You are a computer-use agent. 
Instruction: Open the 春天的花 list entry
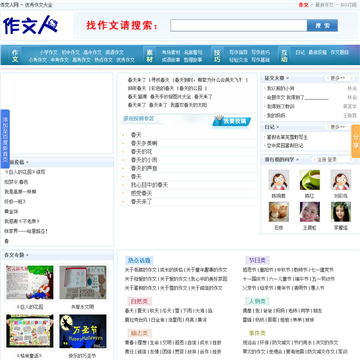141,152
